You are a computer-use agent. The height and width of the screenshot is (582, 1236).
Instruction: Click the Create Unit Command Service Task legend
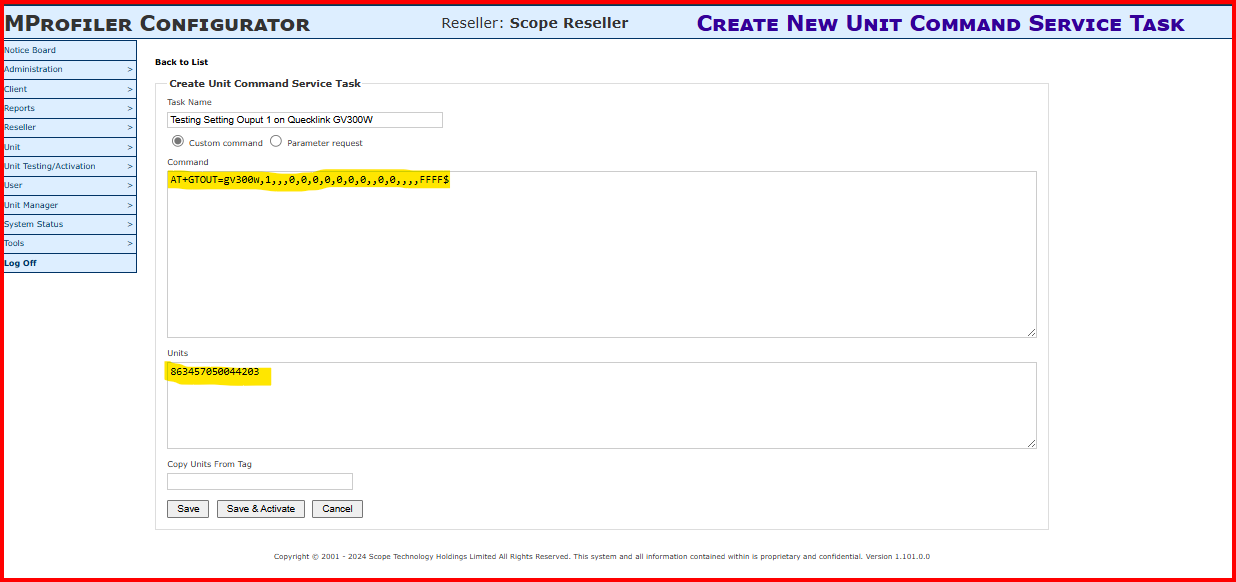pyautogui.click(x=265, y=84)
